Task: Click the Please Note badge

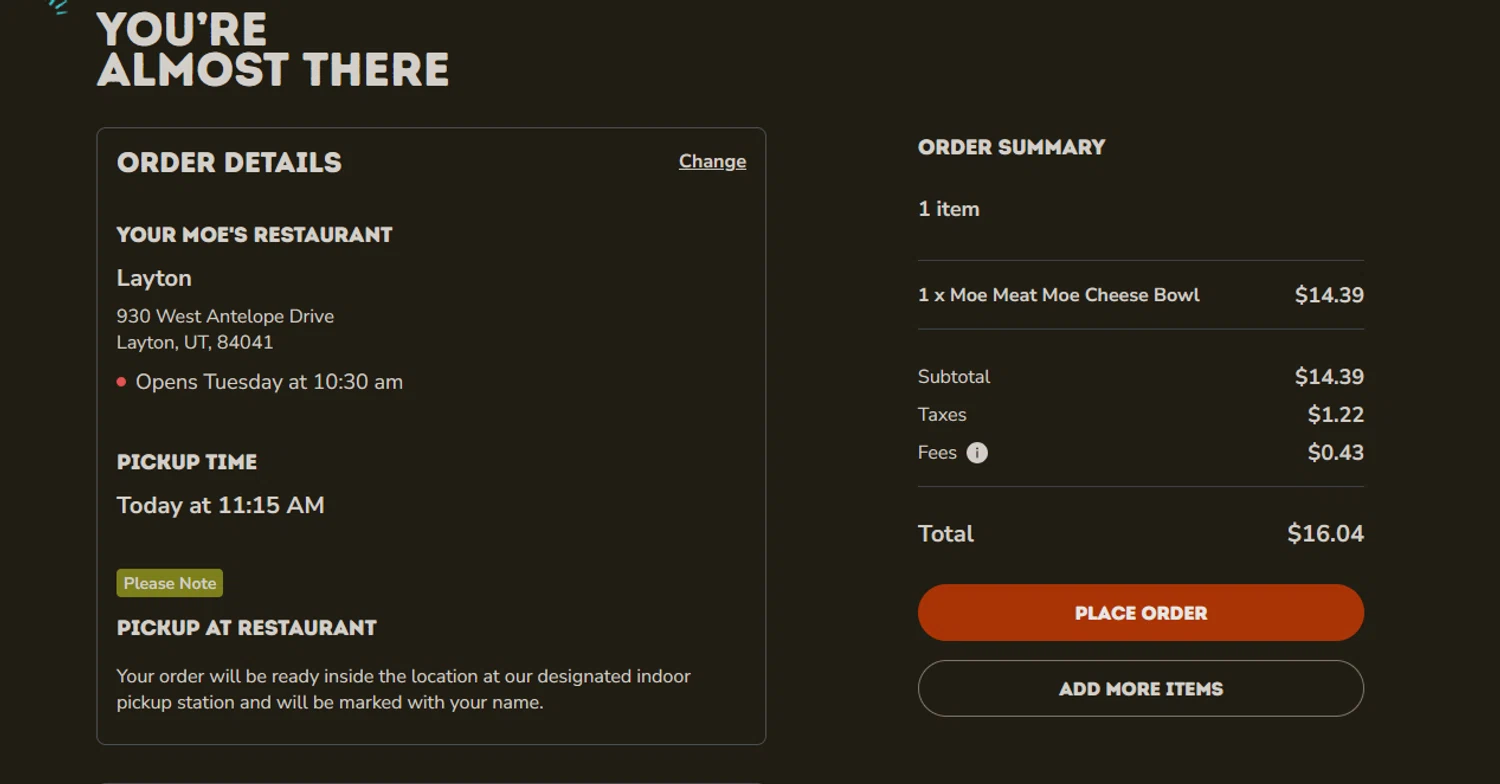Action: (x=169, y=583)
